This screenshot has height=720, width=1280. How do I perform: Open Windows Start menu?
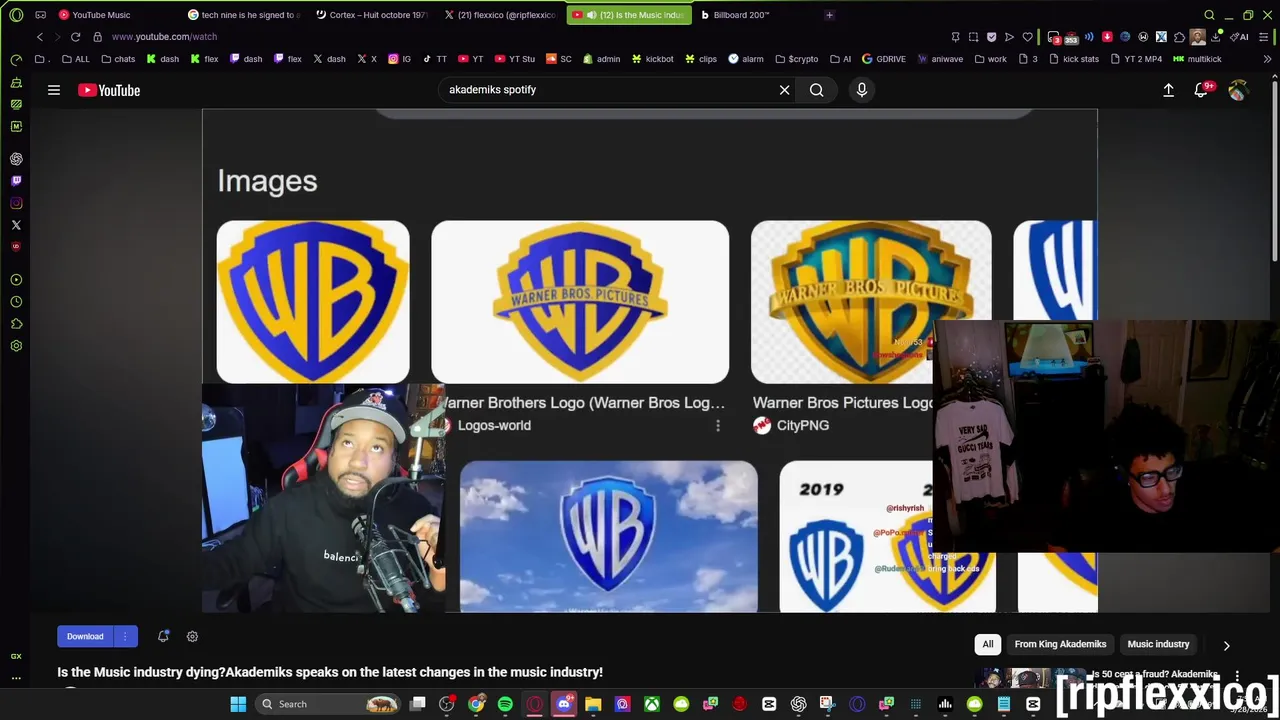point(238,704)
